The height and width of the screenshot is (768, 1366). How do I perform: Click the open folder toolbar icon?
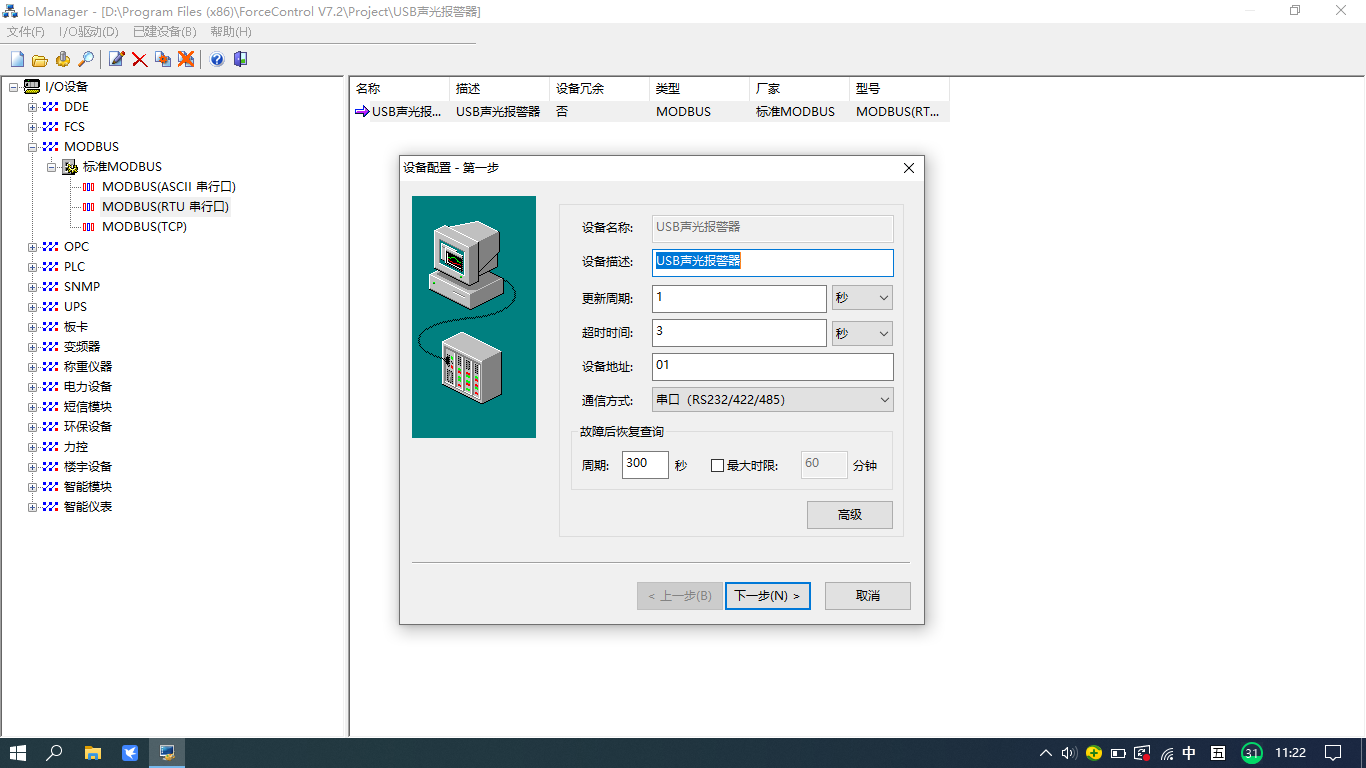[x=40, y=60]
